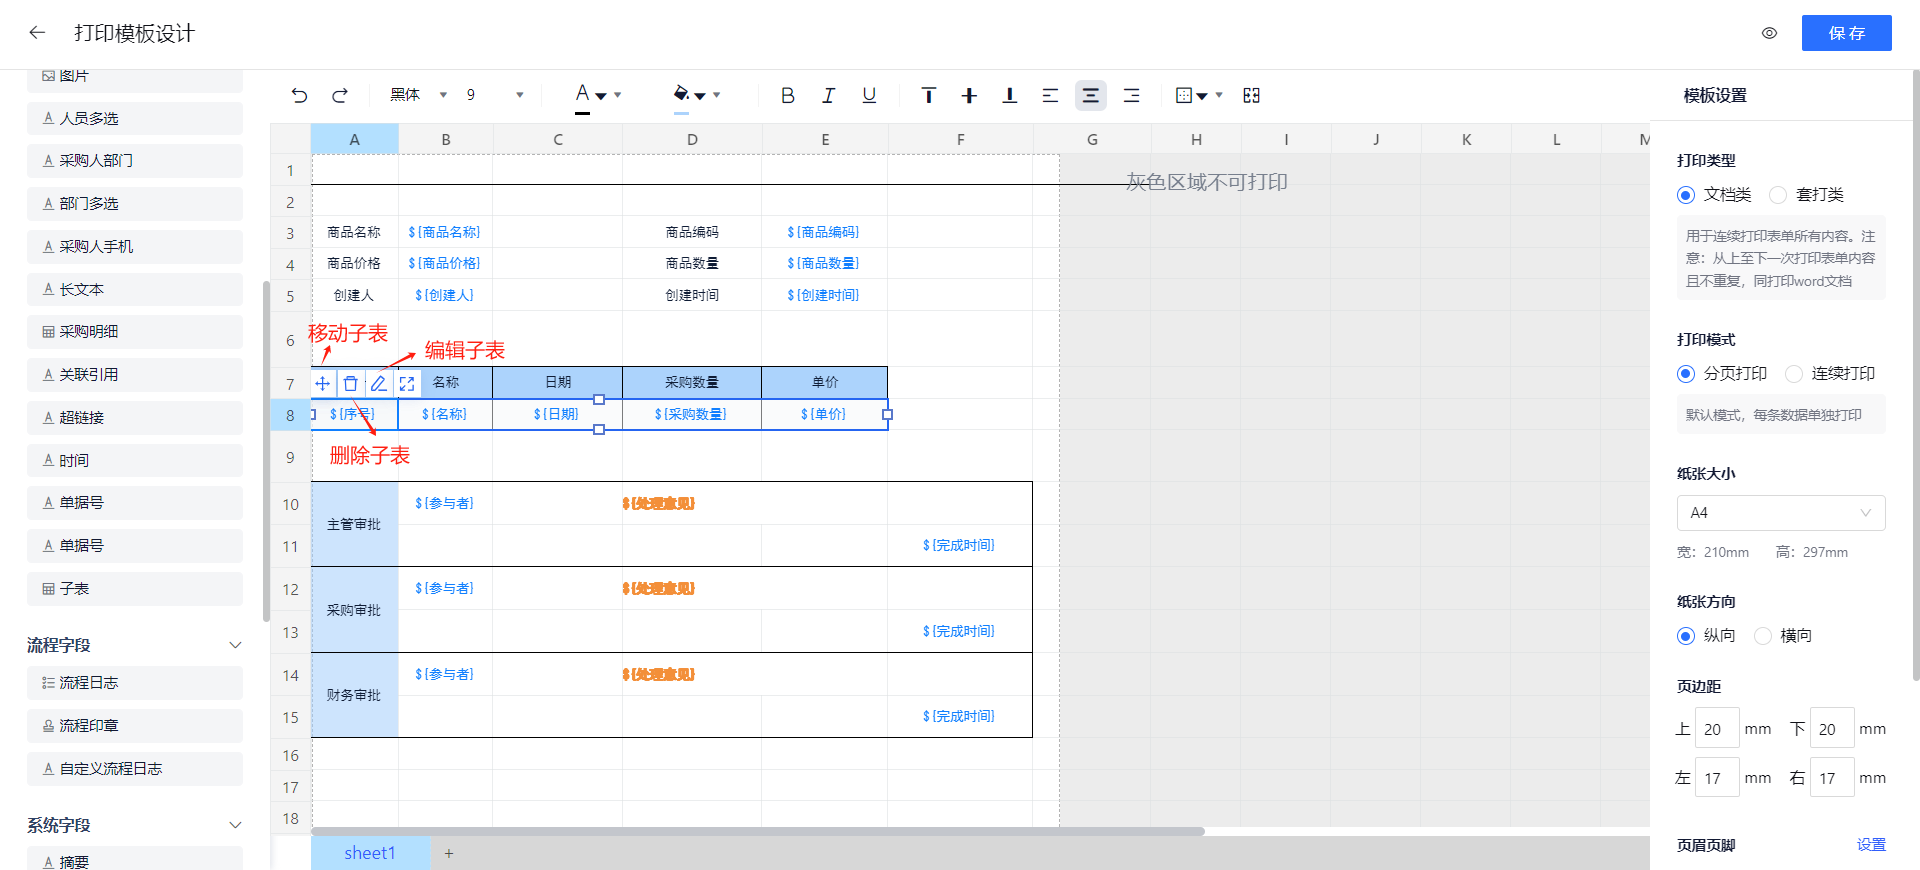Redo the last action

(340, 95)
